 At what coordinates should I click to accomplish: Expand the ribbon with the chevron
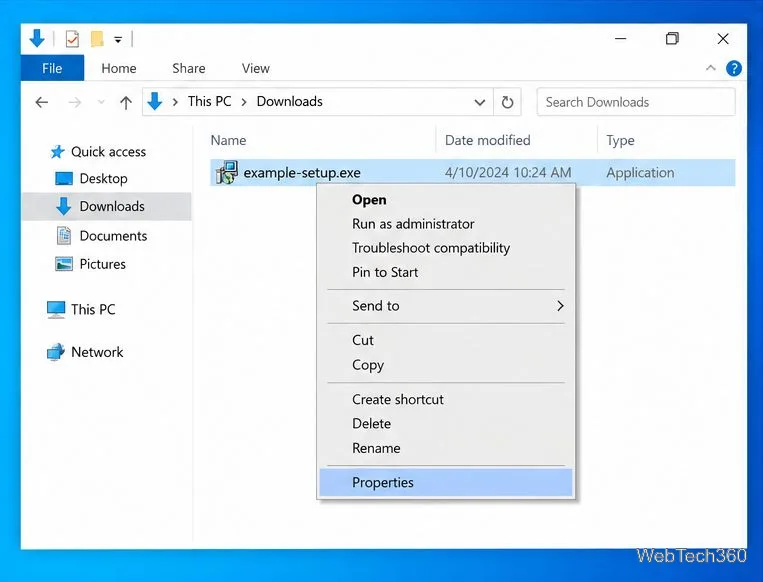[x=710, y=68]
